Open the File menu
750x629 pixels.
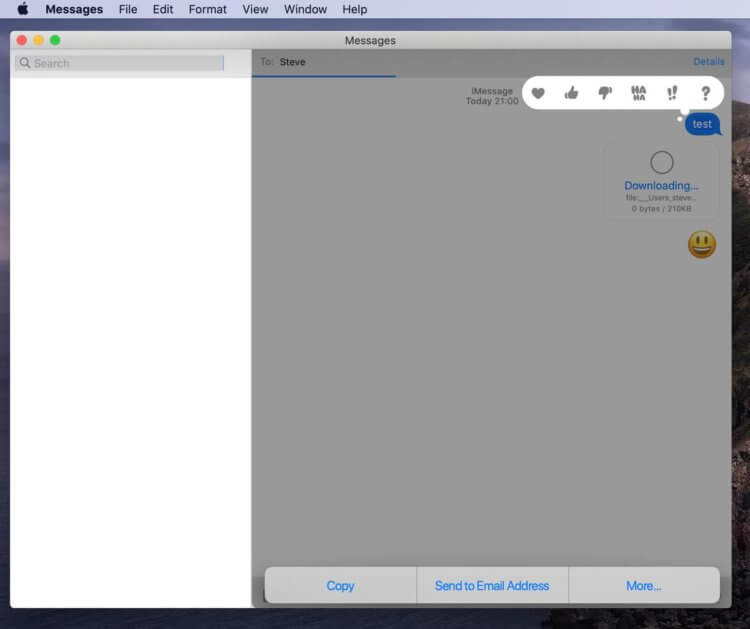(128, 9)
